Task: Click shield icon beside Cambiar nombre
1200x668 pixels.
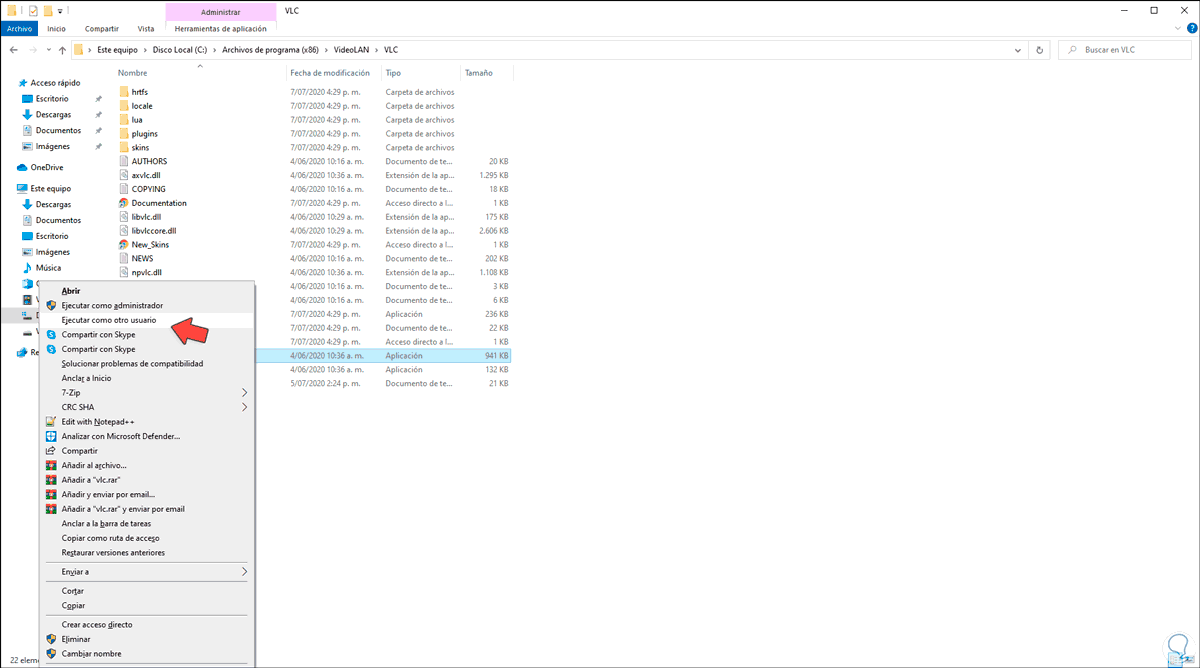Action: pos(51,654)
